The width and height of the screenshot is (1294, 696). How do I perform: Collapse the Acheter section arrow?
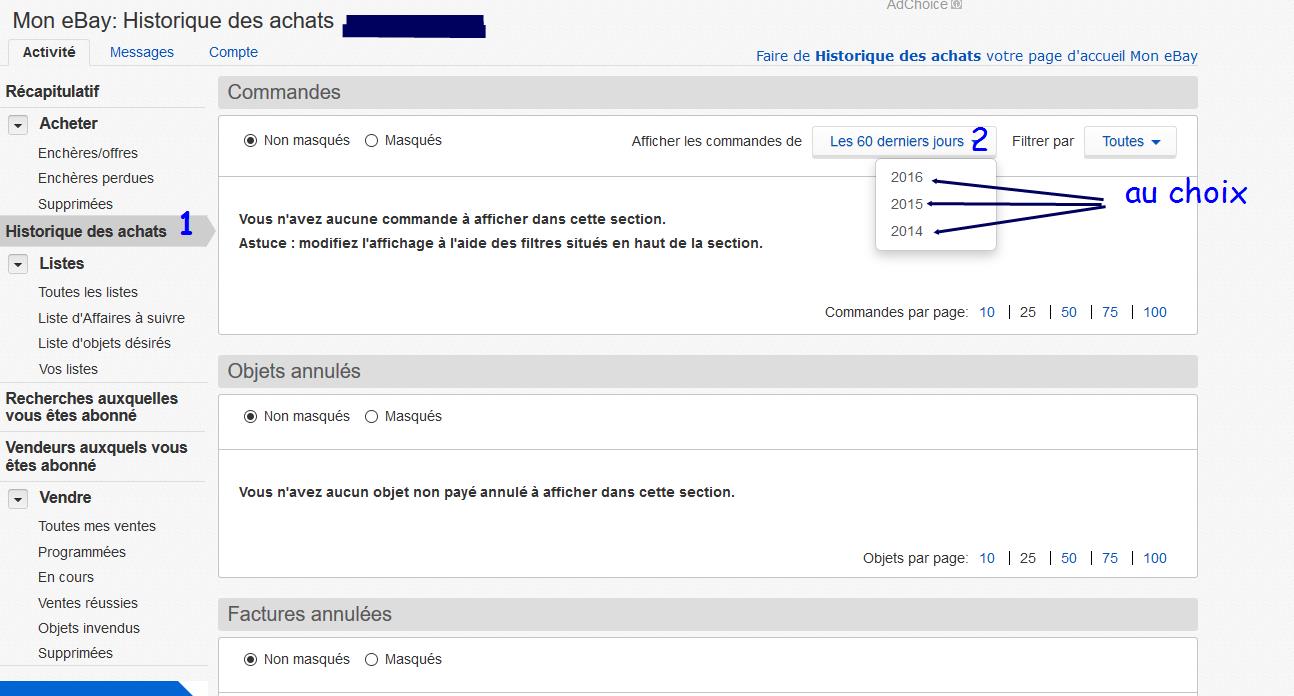pos(17,125)
